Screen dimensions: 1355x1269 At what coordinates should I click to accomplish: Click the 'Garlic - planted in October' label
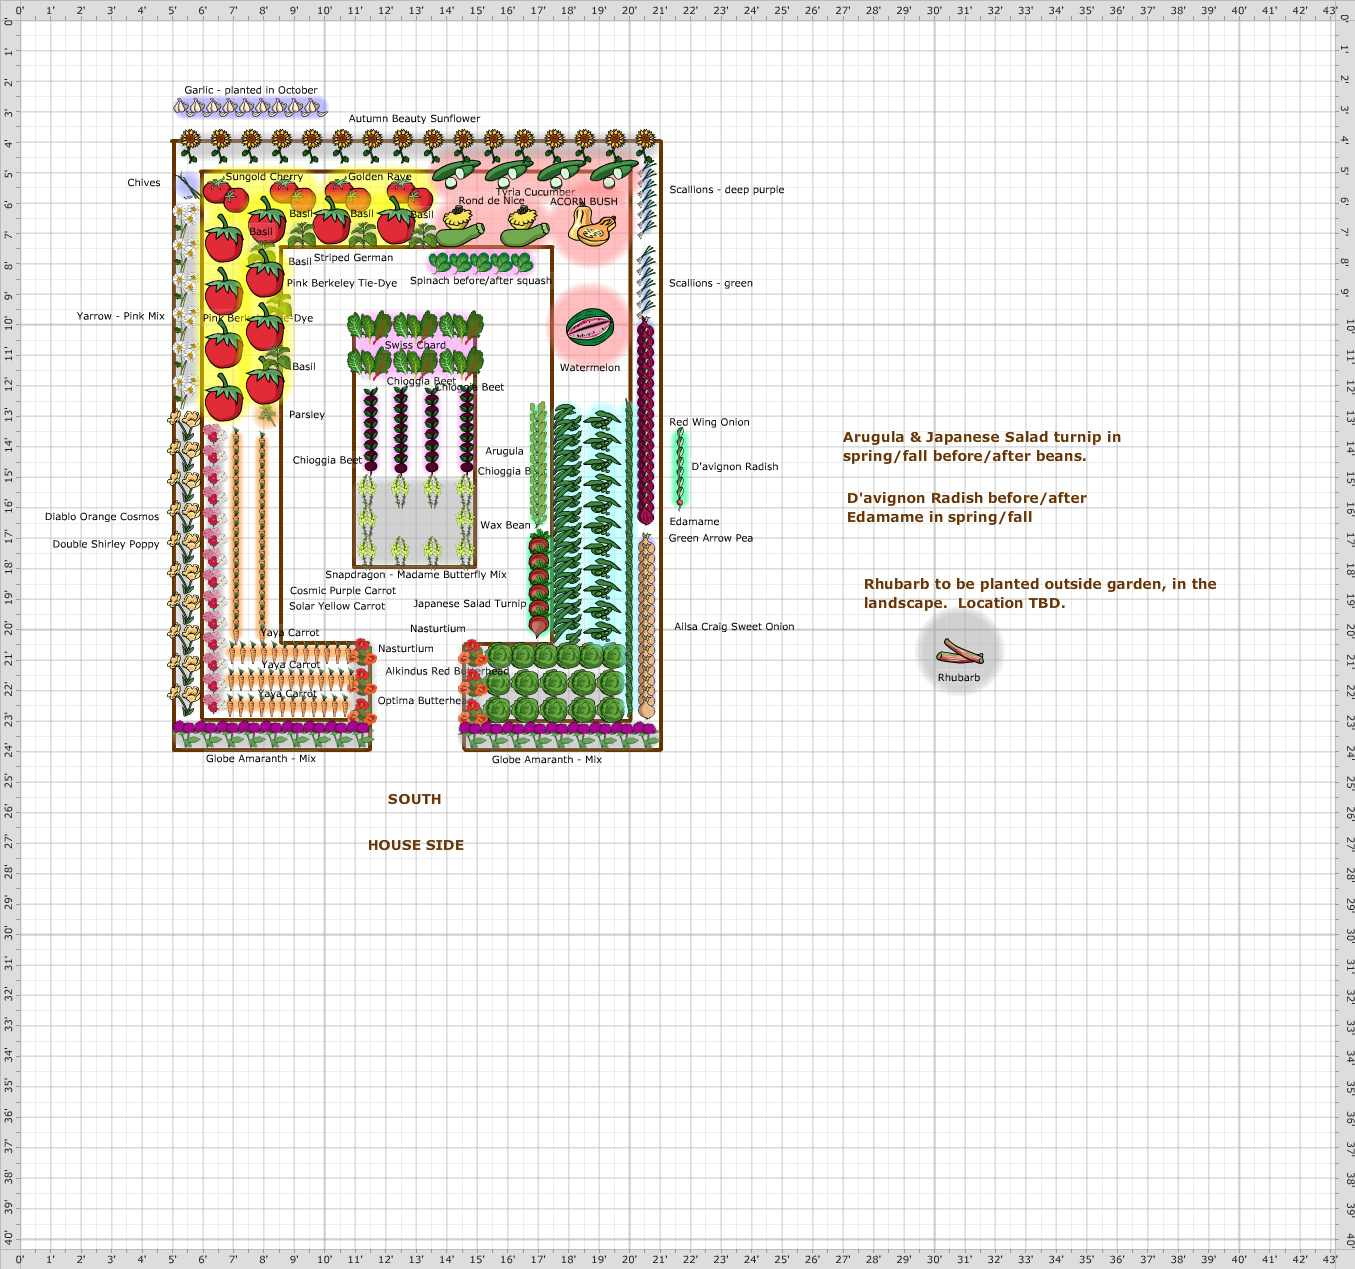coord(250,90)
